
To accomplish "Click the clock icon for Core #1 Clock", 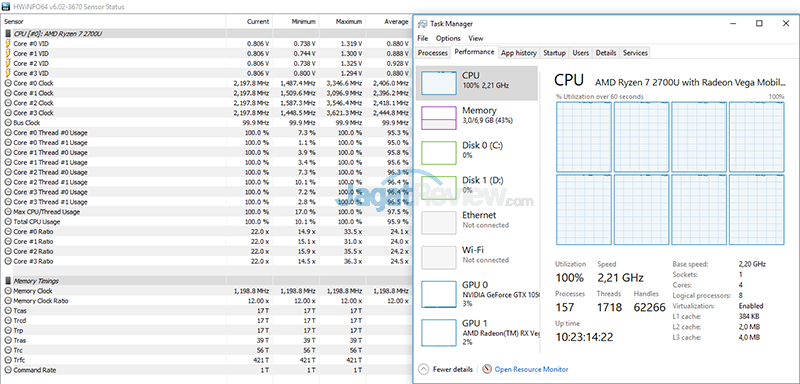I will pyautogui.click(x=8, y=93).
